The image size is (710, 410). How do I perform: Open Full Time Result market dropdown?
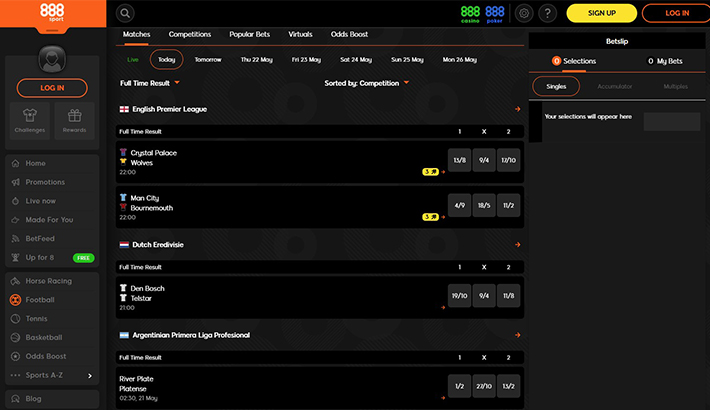coord(149,83)
